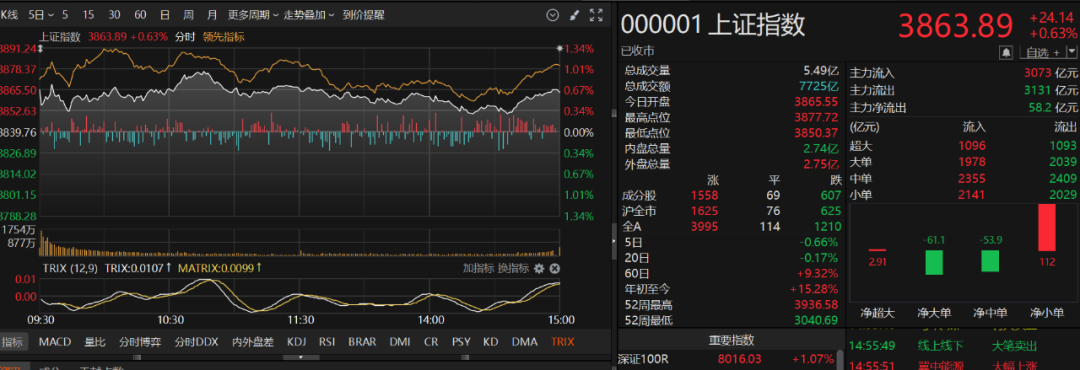The image size is (1080, 370).
Task: Add stock via 自选 + button
Action: pyautogui.click(x=1042, y=52)
